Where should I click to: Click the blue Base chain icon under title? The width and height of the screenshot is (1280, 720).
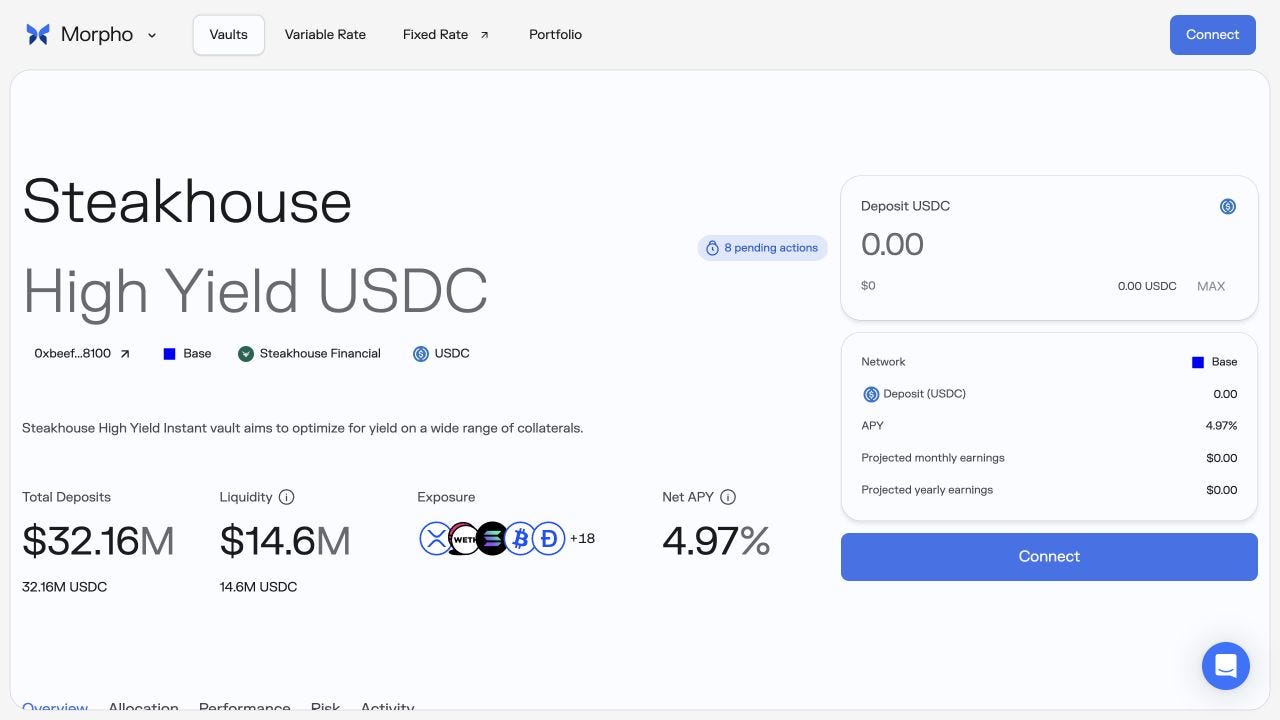coord(169,354)
